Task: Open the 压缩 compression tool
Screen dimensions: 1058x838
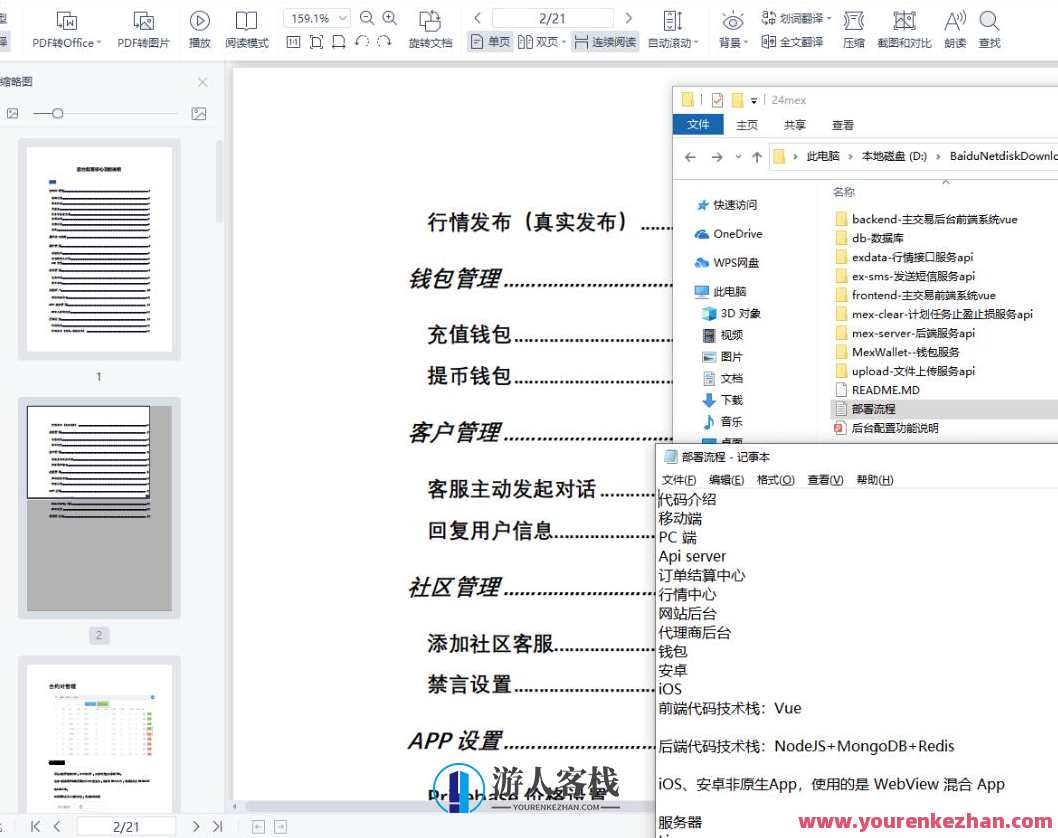Action: click(x=855, y=30)
